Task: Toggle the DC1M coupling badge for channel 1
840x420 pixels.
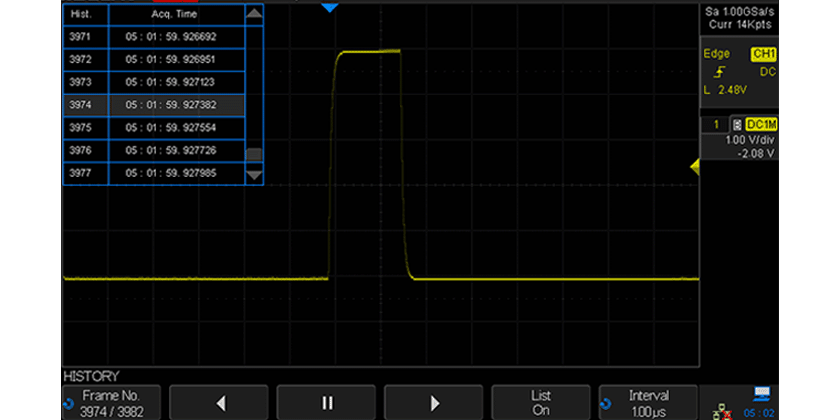Action: point(759,124)
